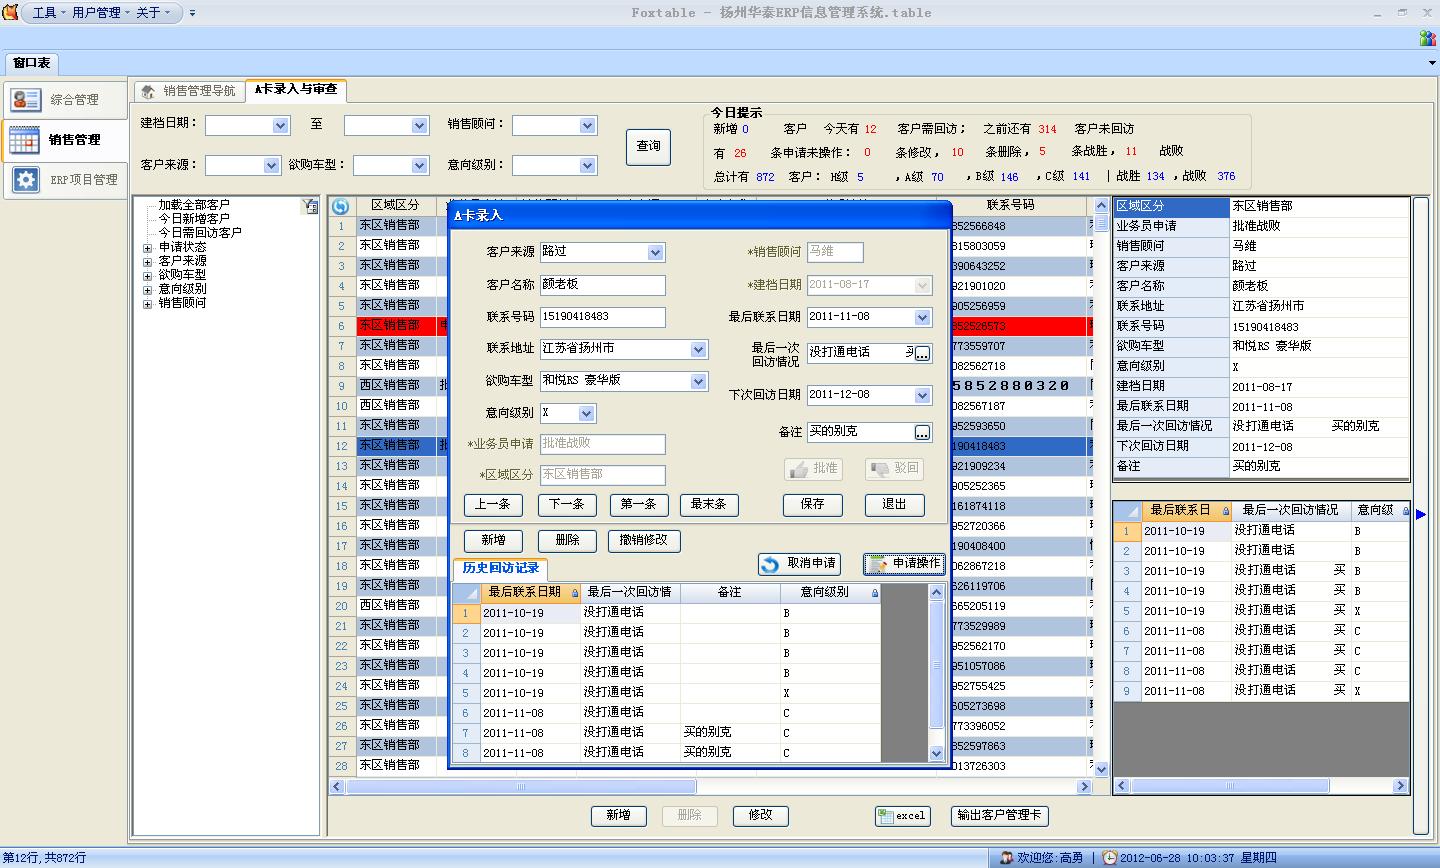Click history table vertical scrollbar up arrow

coord(936,592)
